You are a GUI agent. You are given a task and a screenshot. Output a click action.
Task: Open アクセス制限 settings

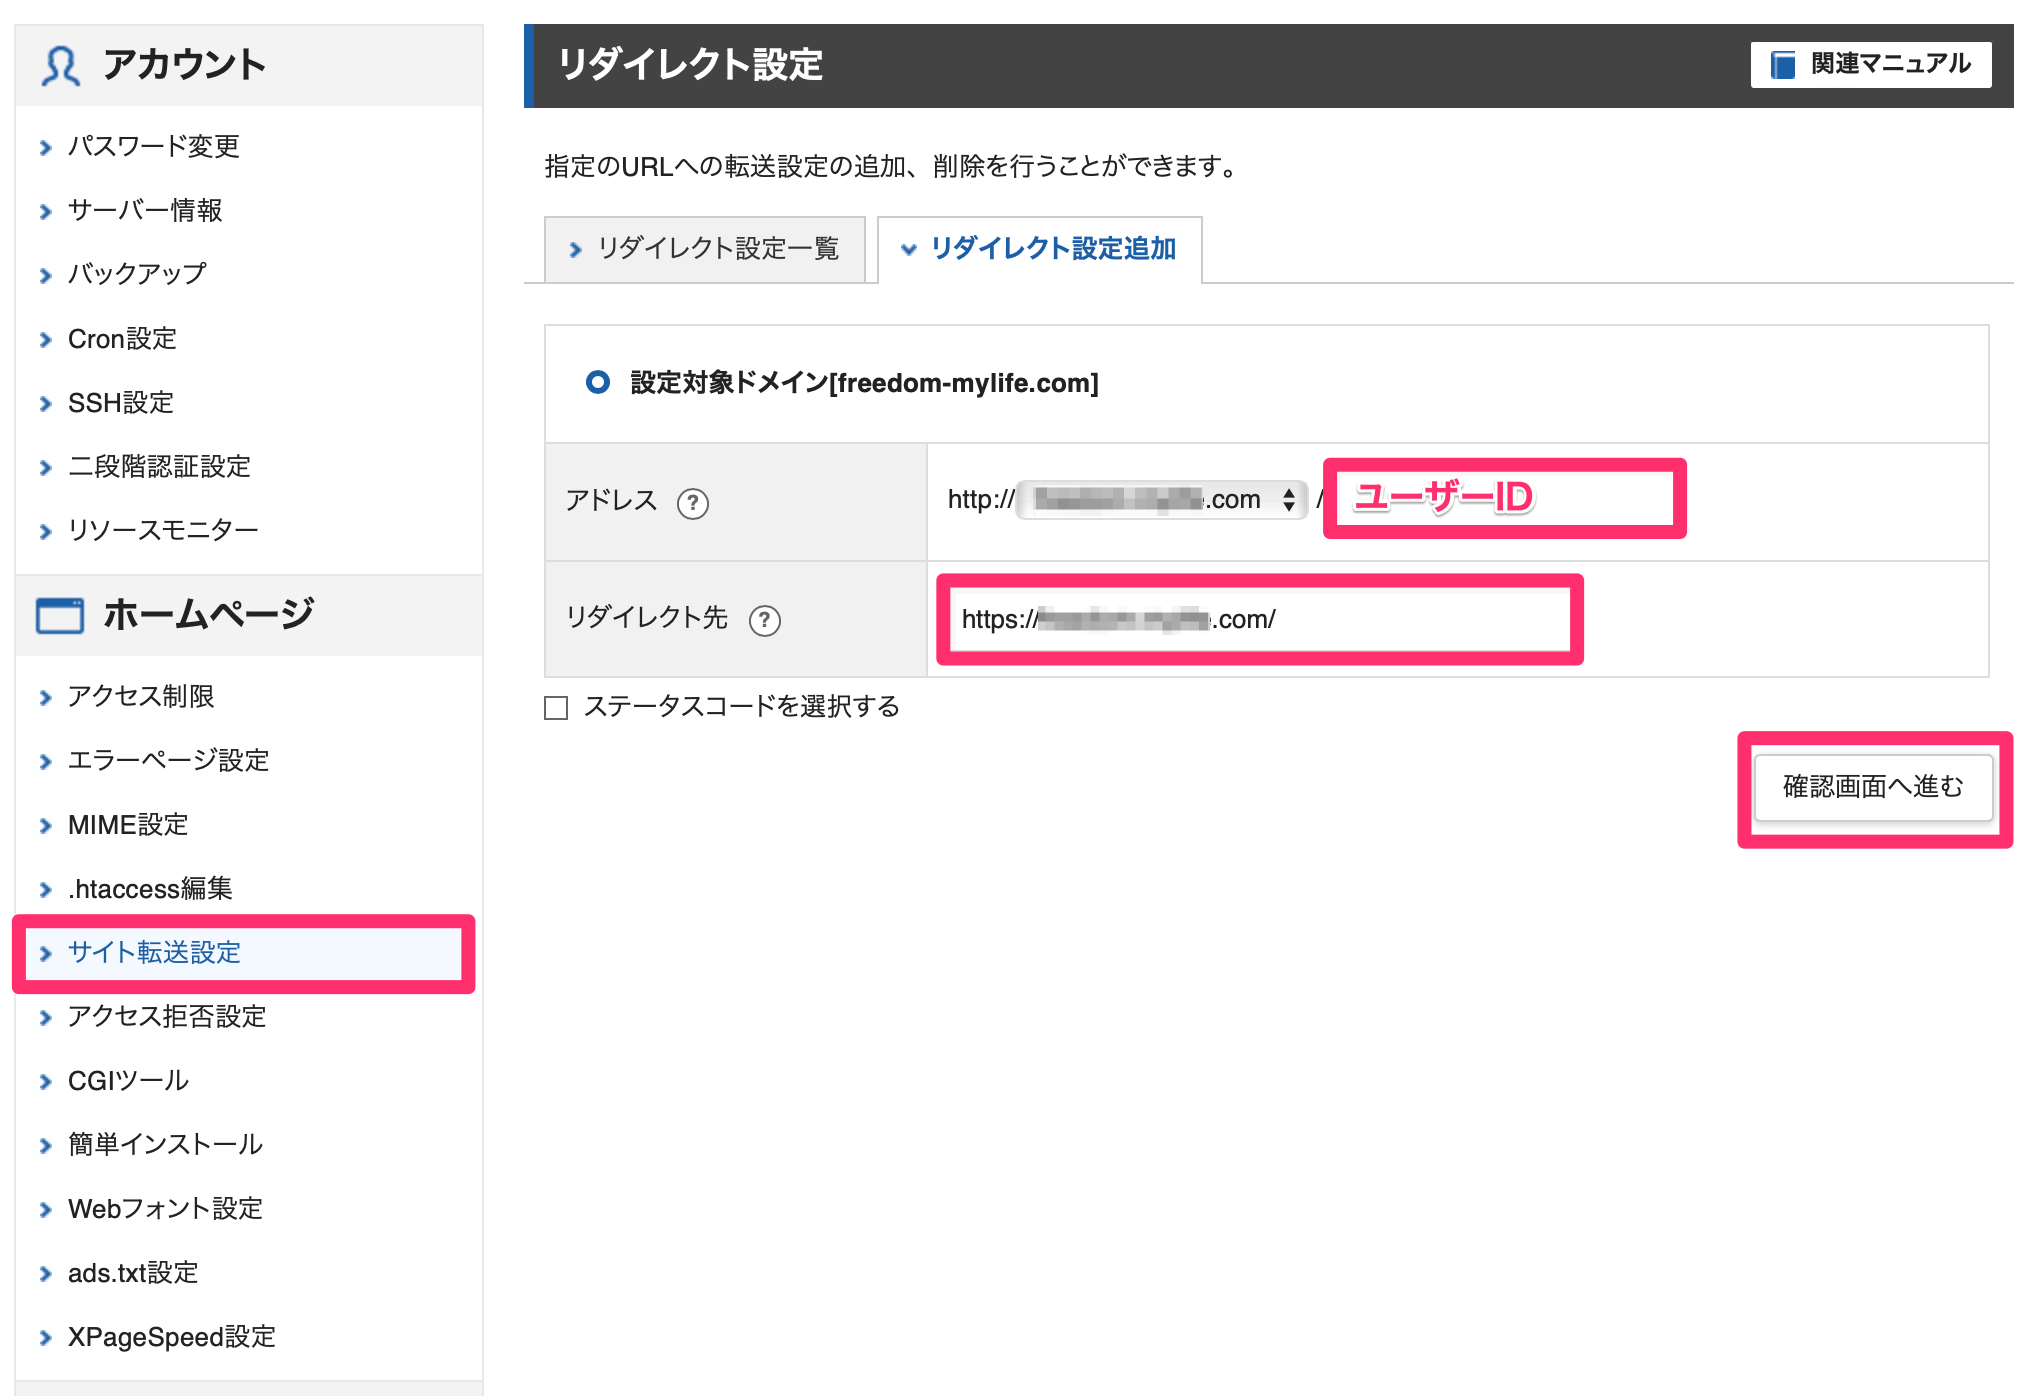(141, 696)
